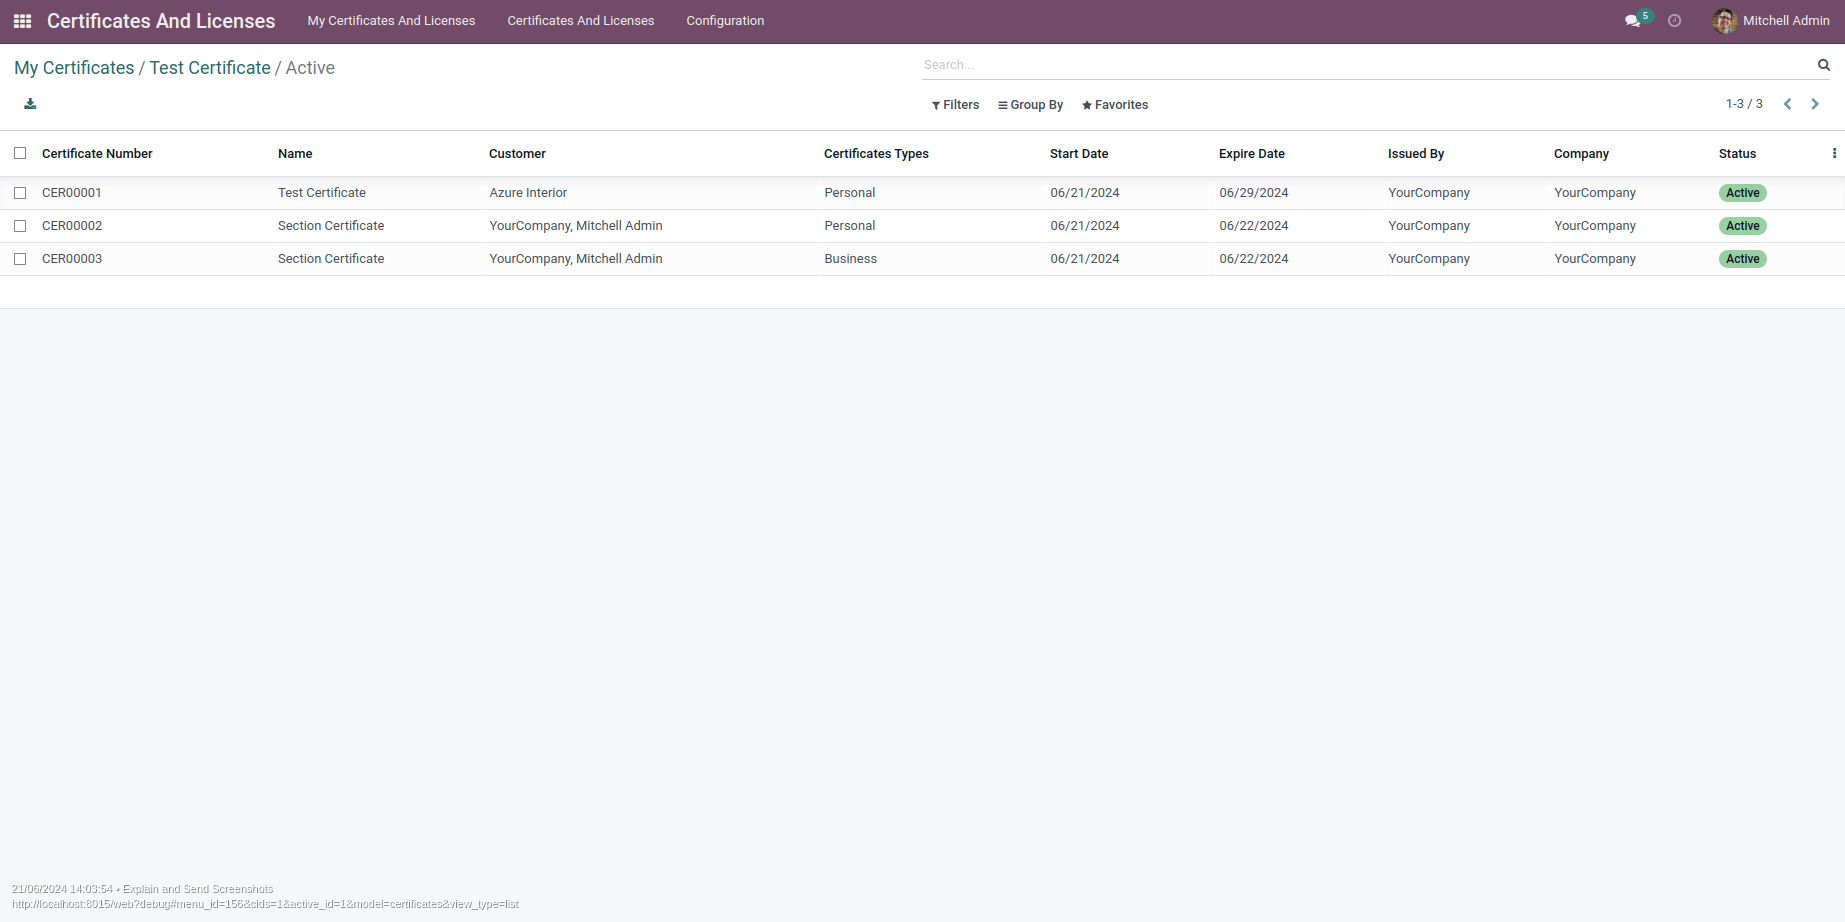Sort by Company column header

[x=1581, y=154]
